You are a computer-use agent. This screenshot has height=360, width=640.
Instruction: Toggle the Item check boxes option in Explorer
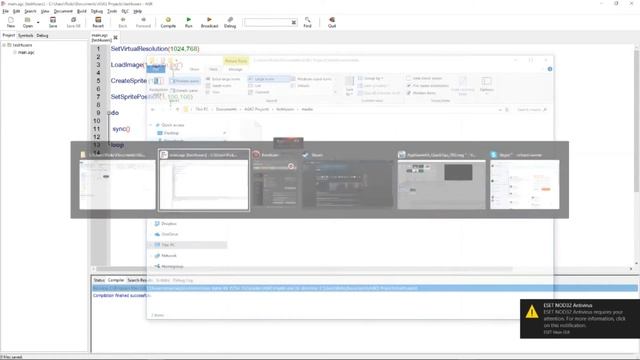[409, 78]
